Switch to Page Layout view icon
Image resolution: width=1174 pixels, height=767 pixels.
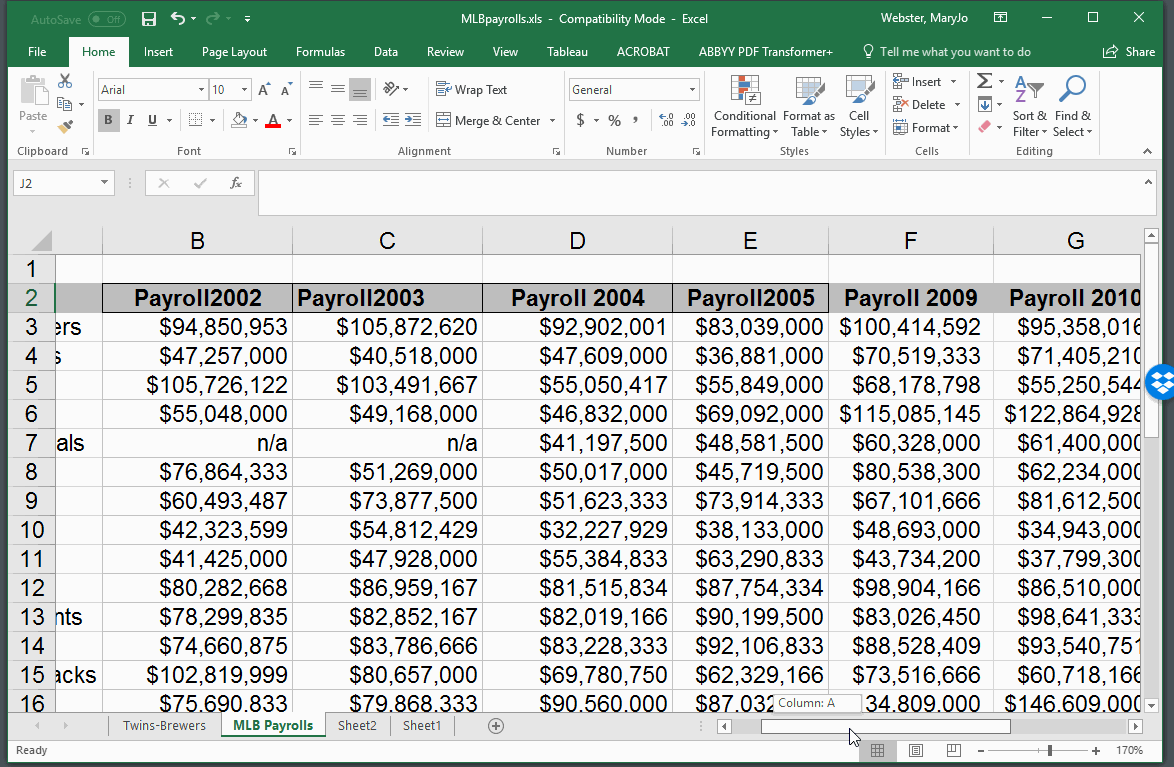pyautogui.click(x=916, y=751)
